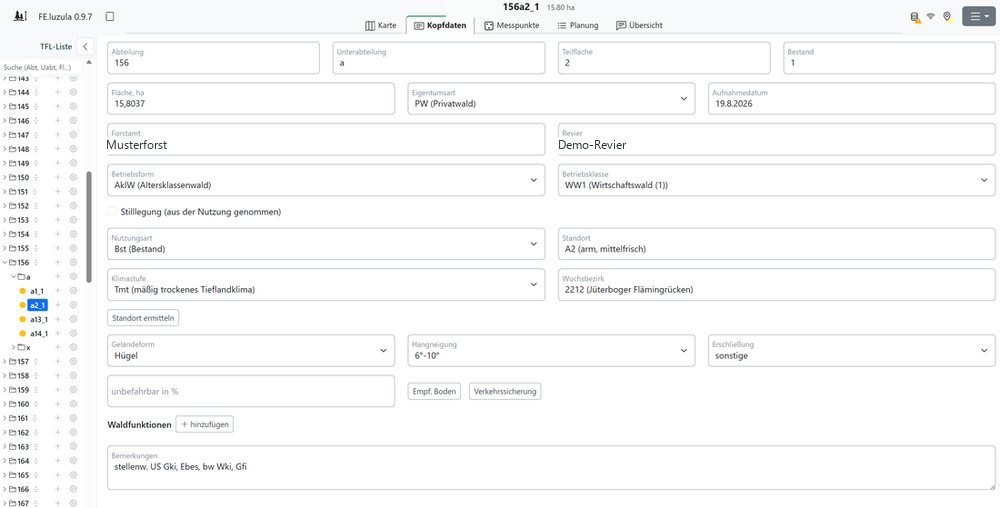The width and height of the screenshot is (1000, 508).
Task: Click the GPS location pin icon
Action: 948,17
